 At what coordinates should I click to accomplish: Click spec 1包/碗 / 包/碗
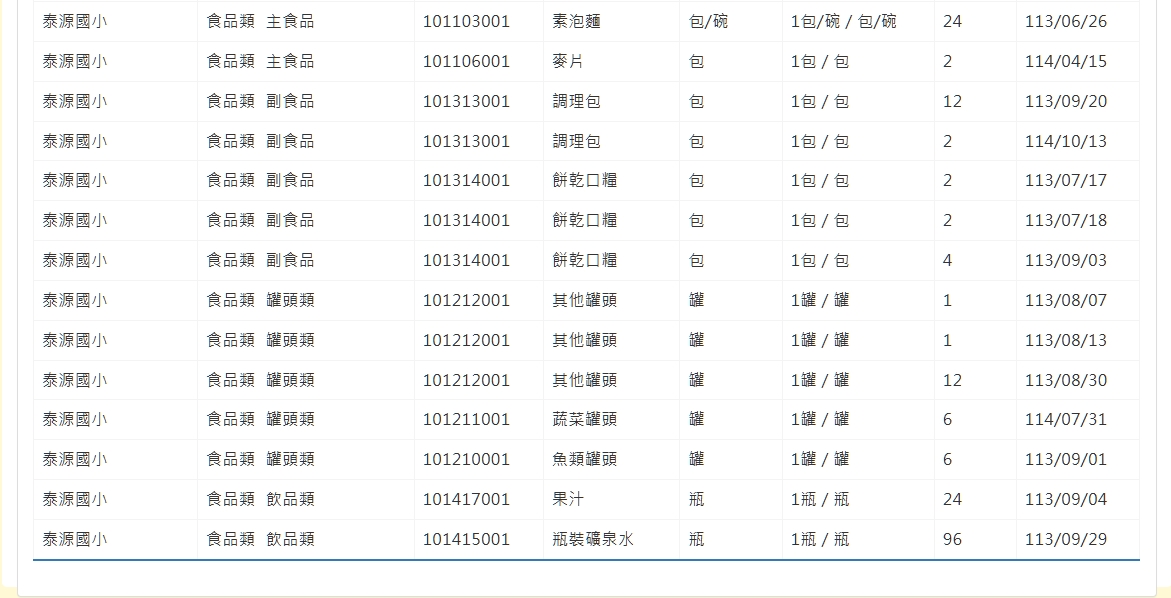tap(844, 22)
